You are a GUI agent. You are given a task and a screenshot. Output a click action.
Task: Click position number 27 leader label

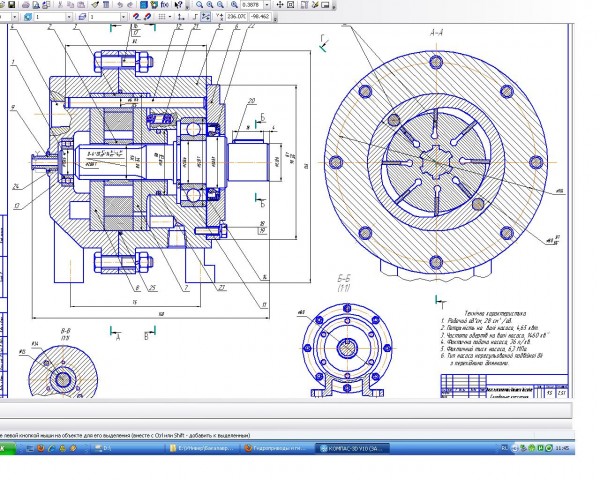tap(222, 287)
